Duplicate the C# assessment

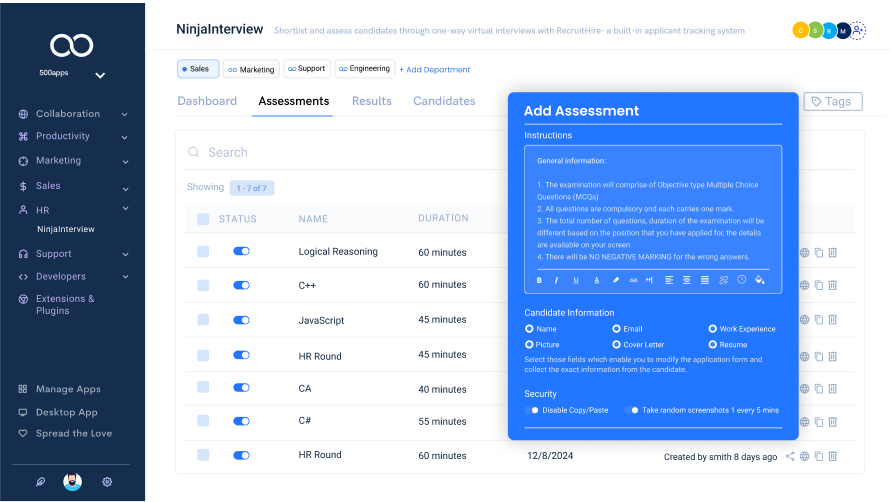click(819, 422)
